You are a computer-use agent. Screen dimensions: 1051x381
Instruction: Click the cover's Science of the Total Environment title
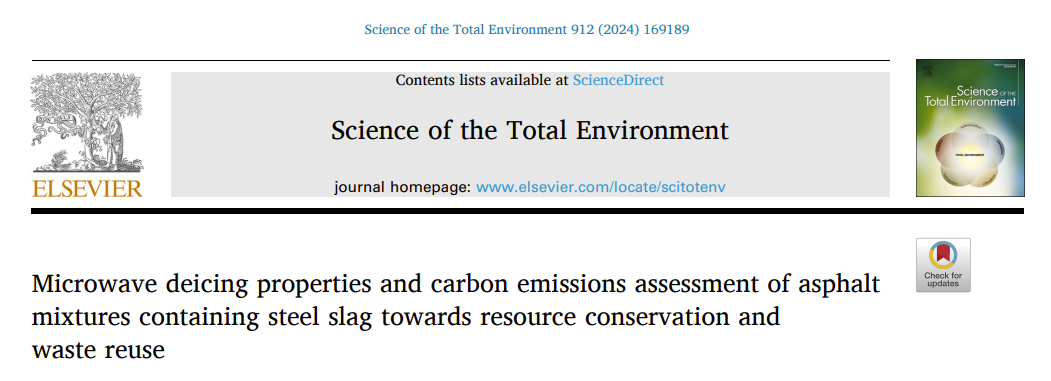pos(971,96)
